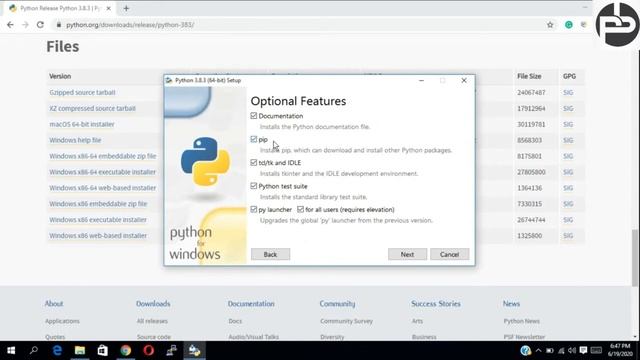Viewport: 640px width, 360px height.
Task: Toggle the tcl/tk and IDLE checkbox
Action: pyautogui.click(x=253, y=162)
